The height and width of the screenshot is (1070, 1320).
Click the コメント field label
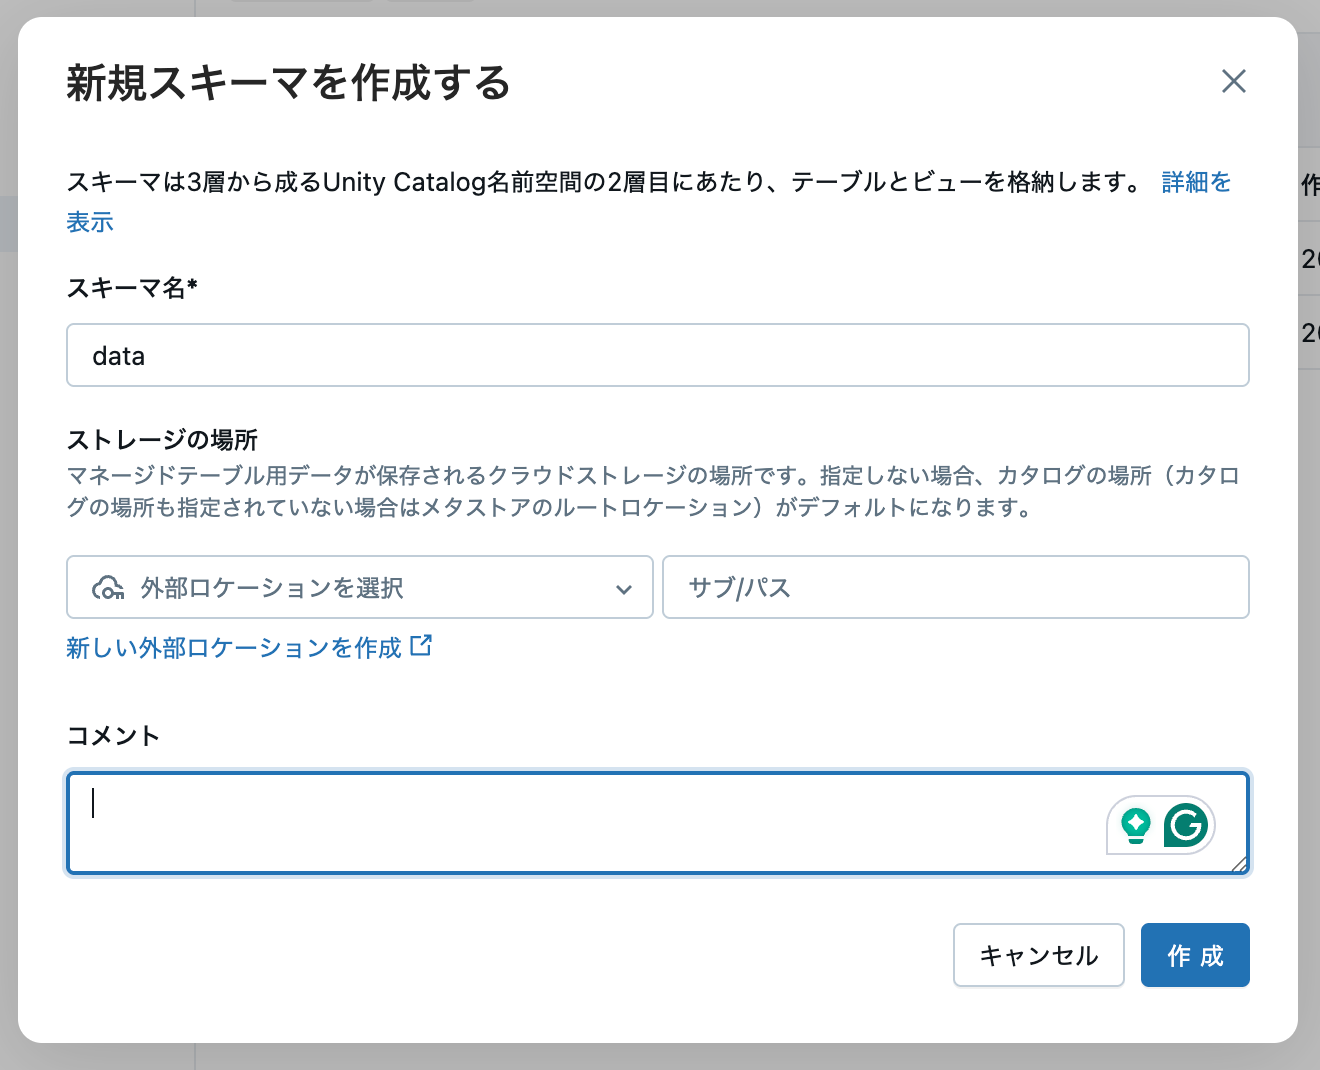113,736
